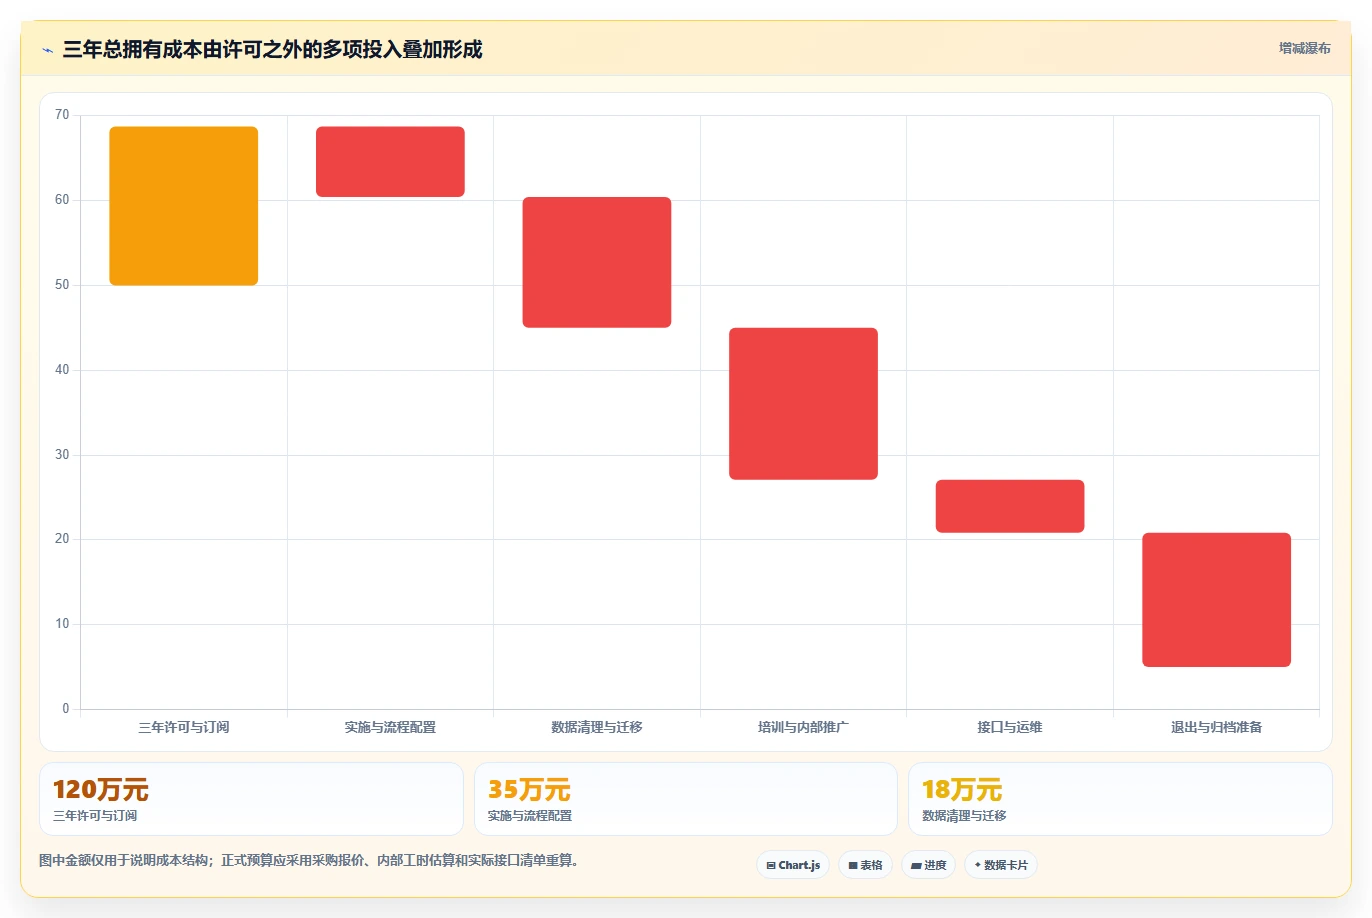1372x918 pixels.
Task: Click the x-axis label 培训与内部推广
Action: coord(803,727)
